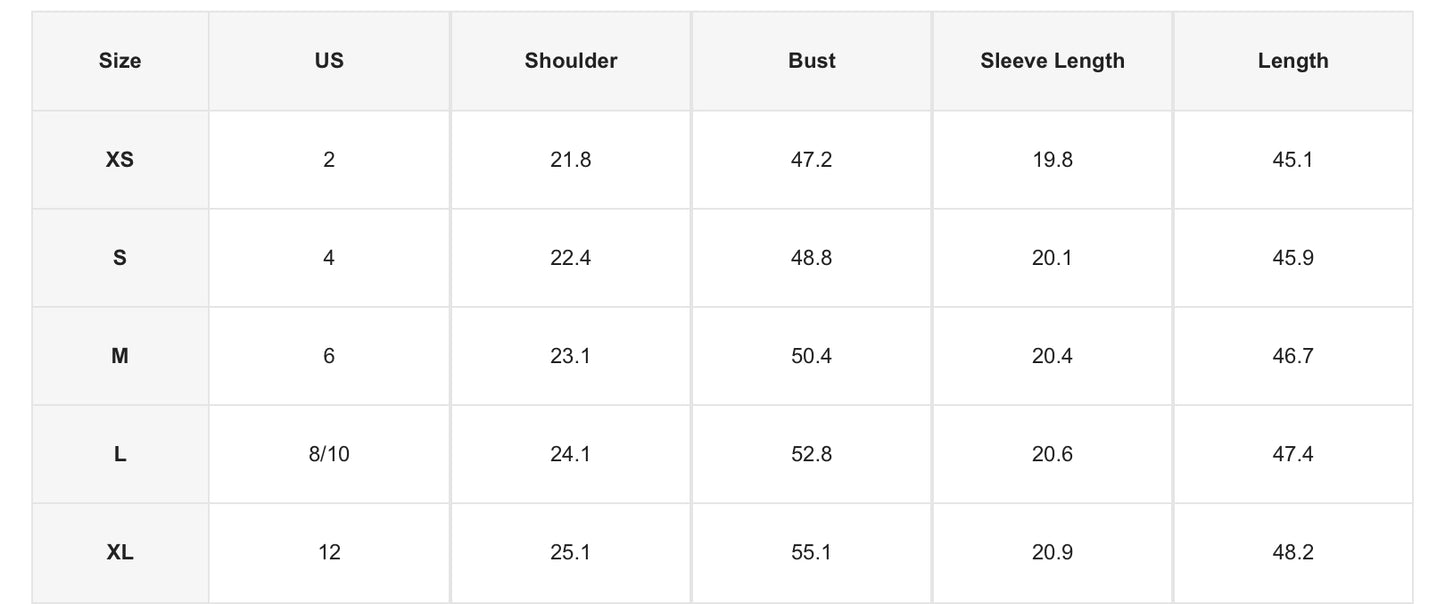Viewport: 1445px width, 604px height.
Task: Click the US column header
Action: [329, 61]
